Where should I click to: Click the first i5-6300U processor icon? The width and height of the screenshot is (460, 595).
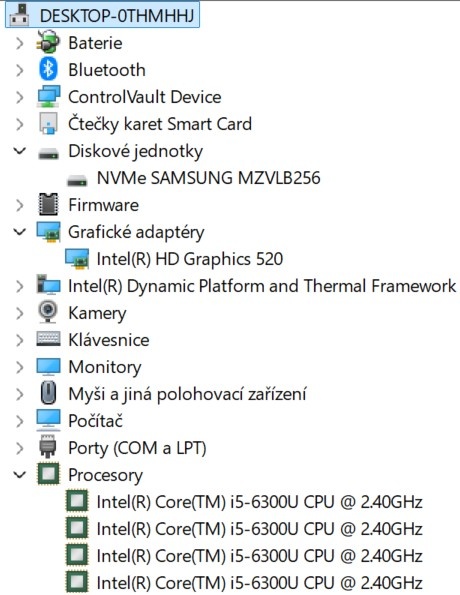[x=77, y=501]
